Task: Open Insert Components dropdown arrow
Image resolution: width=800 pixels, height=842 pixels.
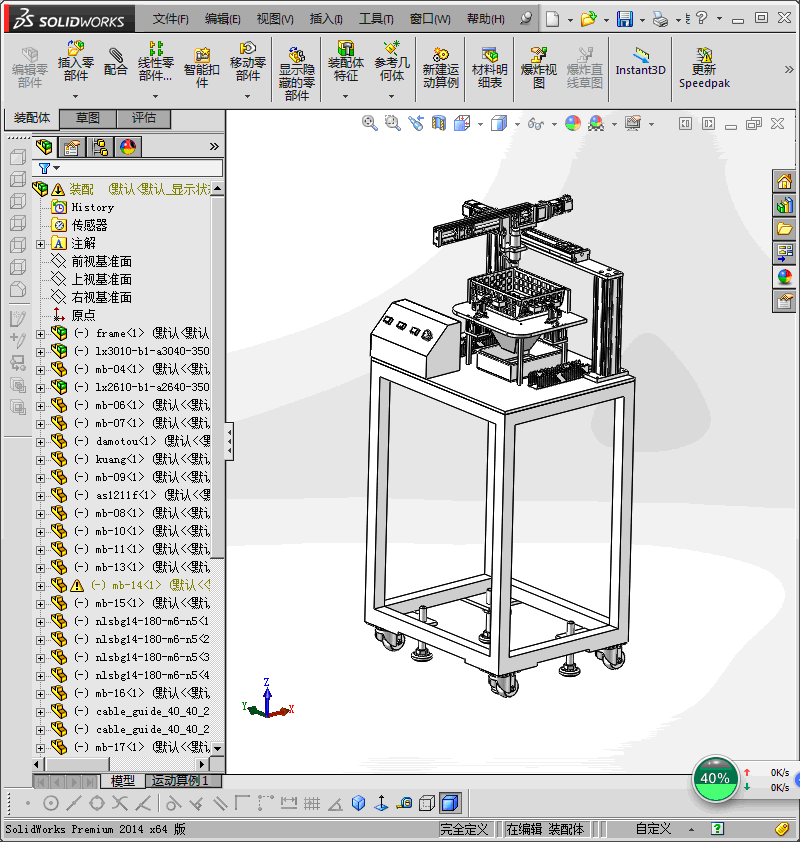Action: (x=76, y=96)
